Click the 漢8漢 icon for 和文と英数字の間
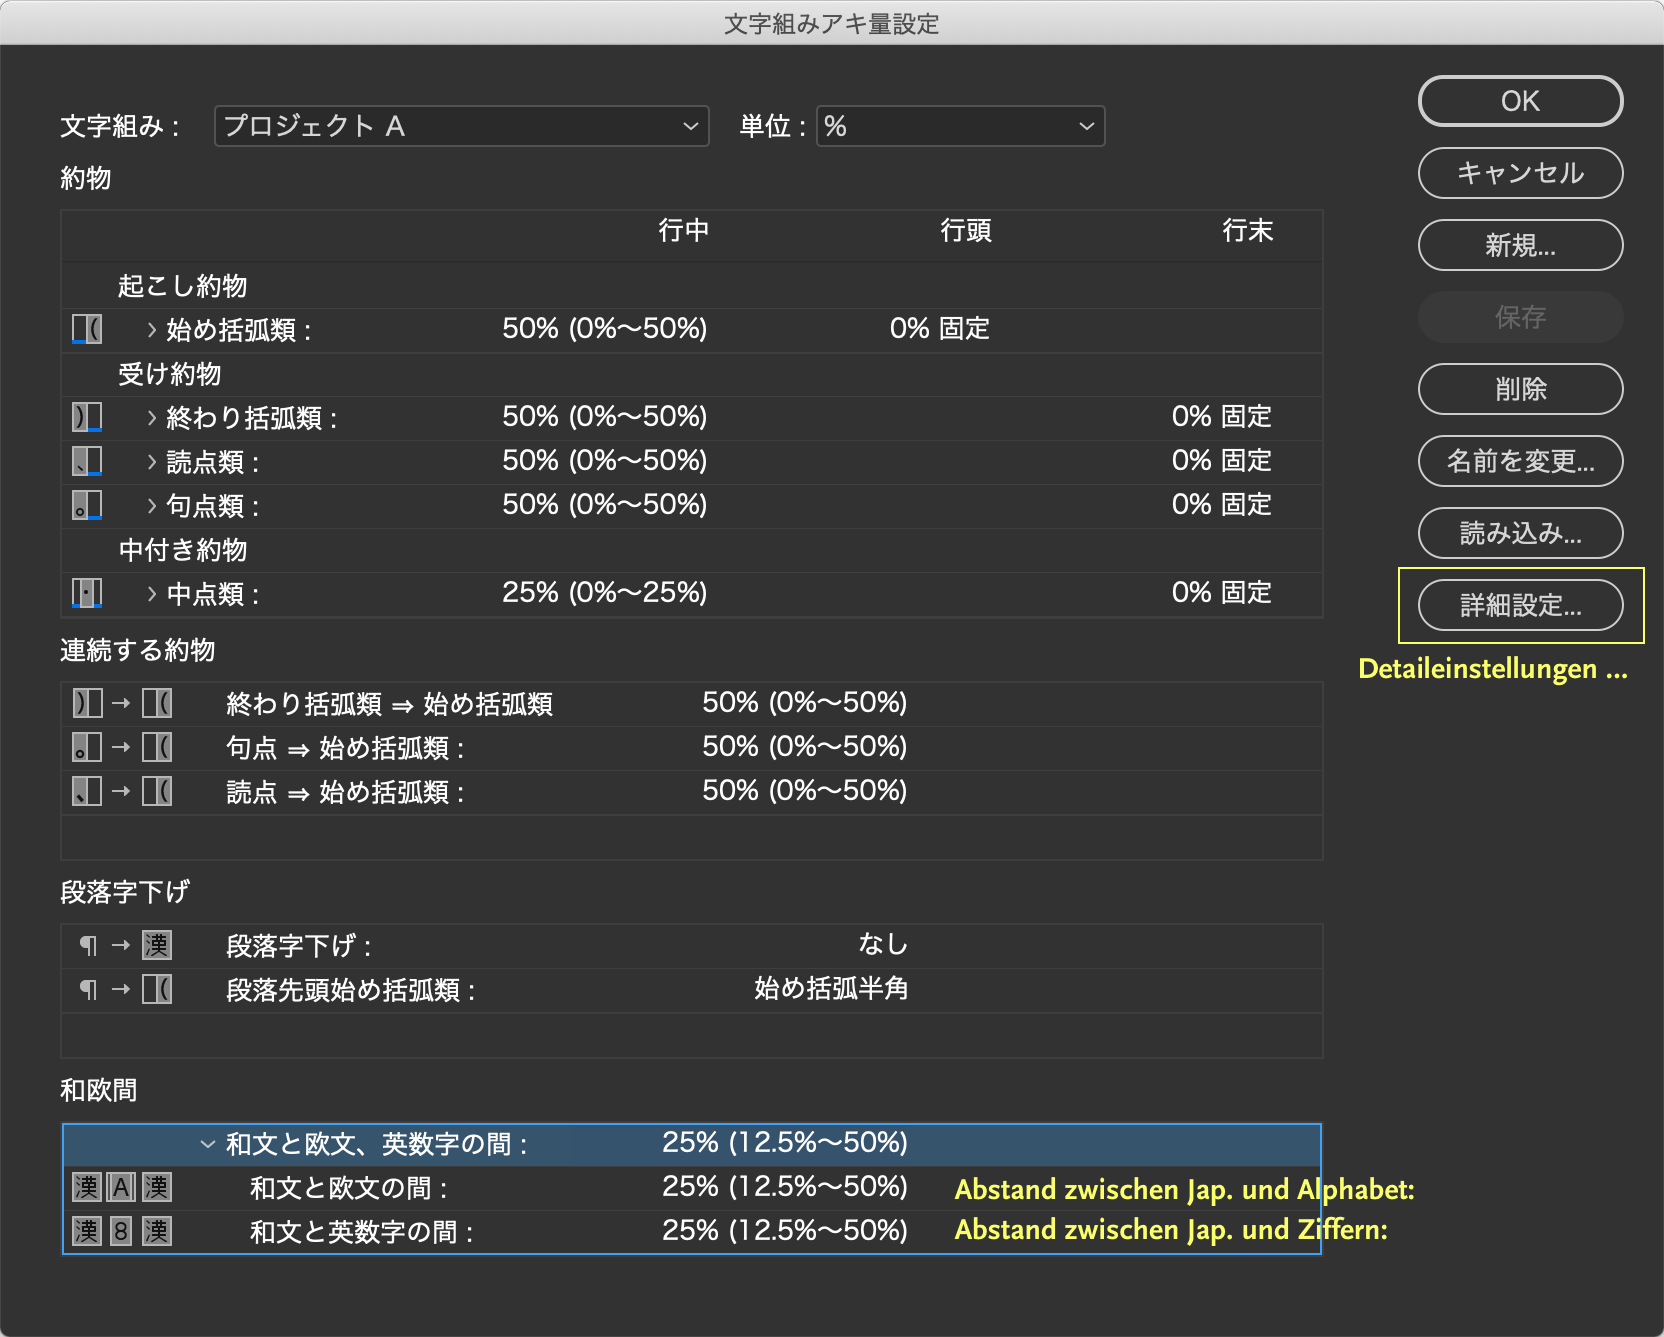1664x1337 pixels. click(x=122, y=1231)
